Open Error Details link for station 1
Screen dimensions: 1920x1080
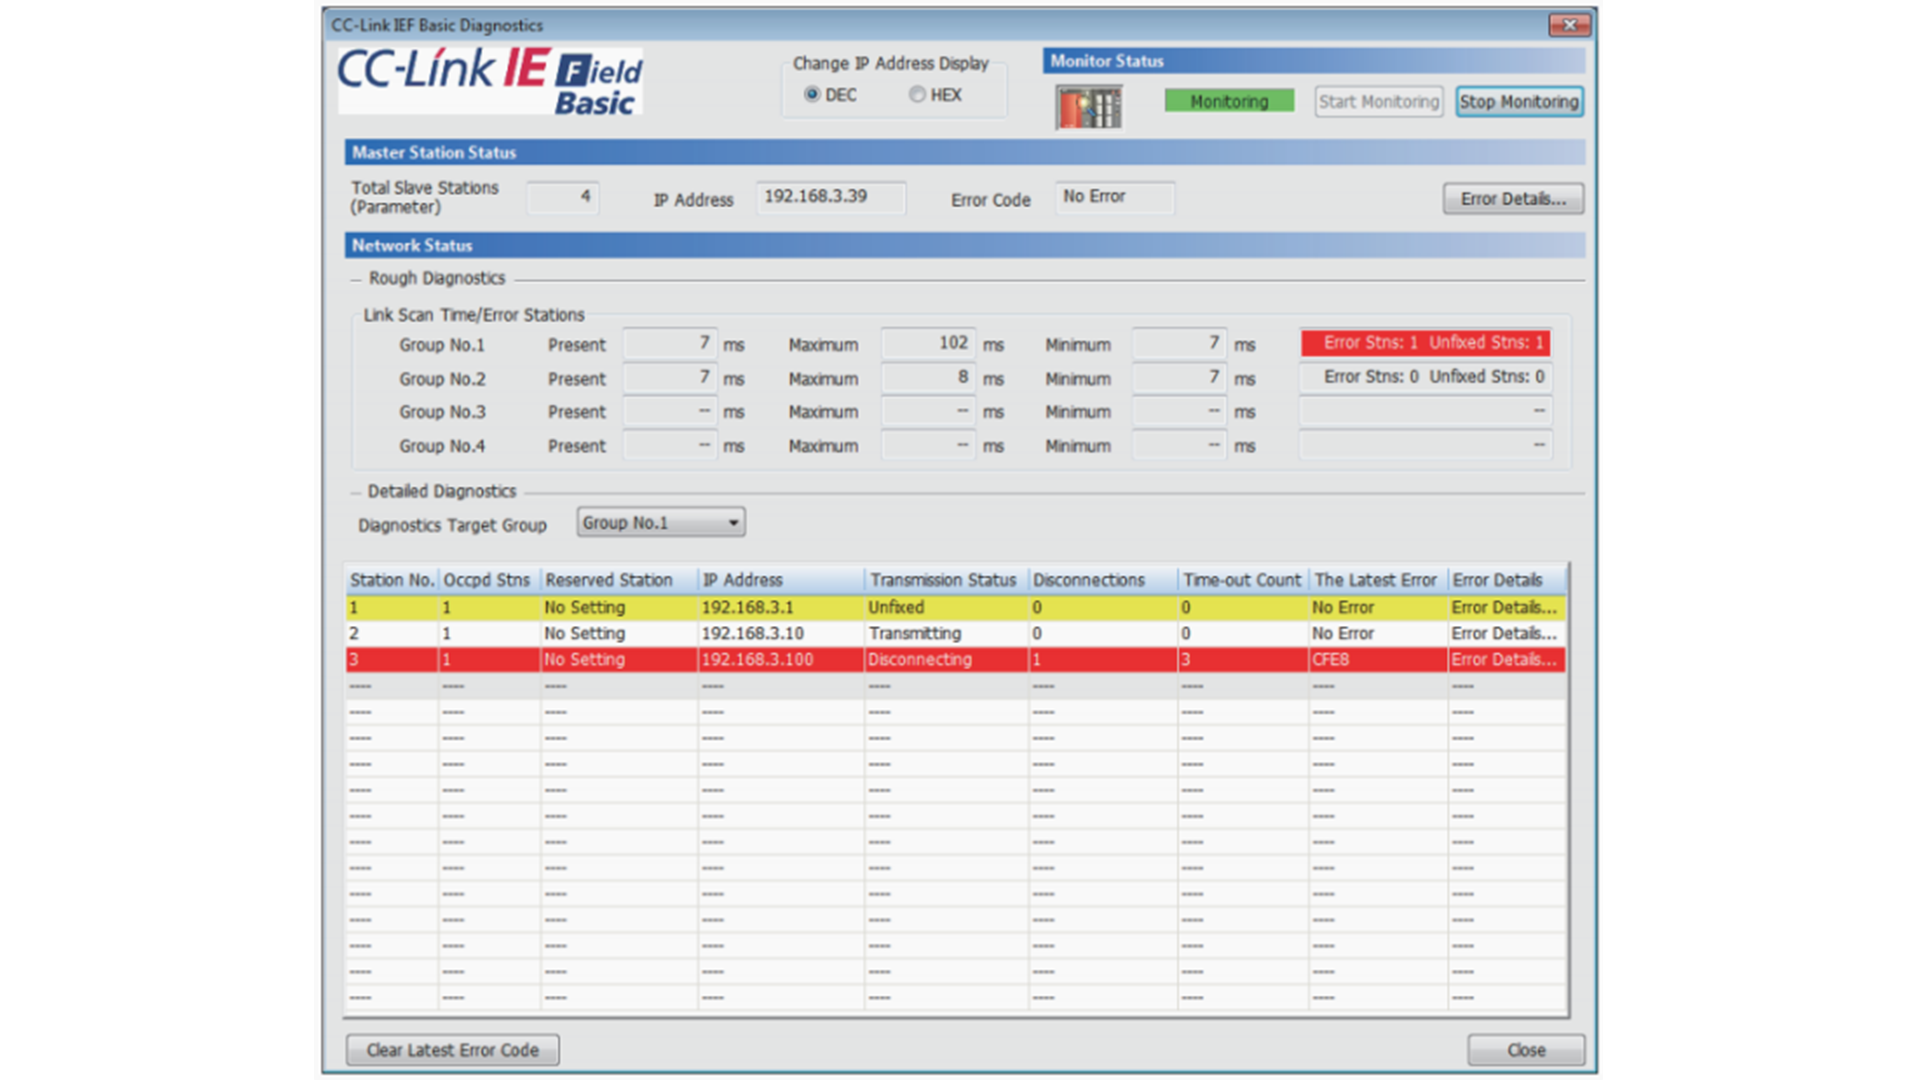pos(1503,608)
